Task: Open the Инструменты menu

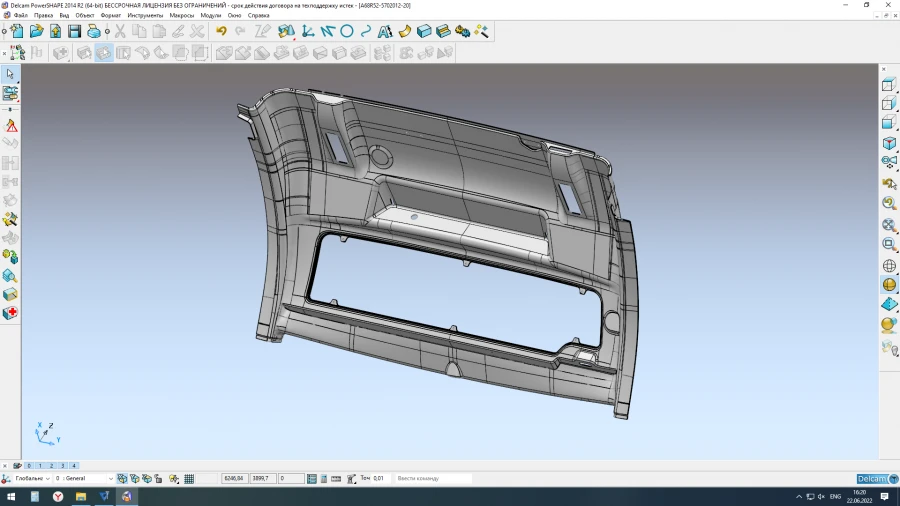Action: [x=145, y=16]
